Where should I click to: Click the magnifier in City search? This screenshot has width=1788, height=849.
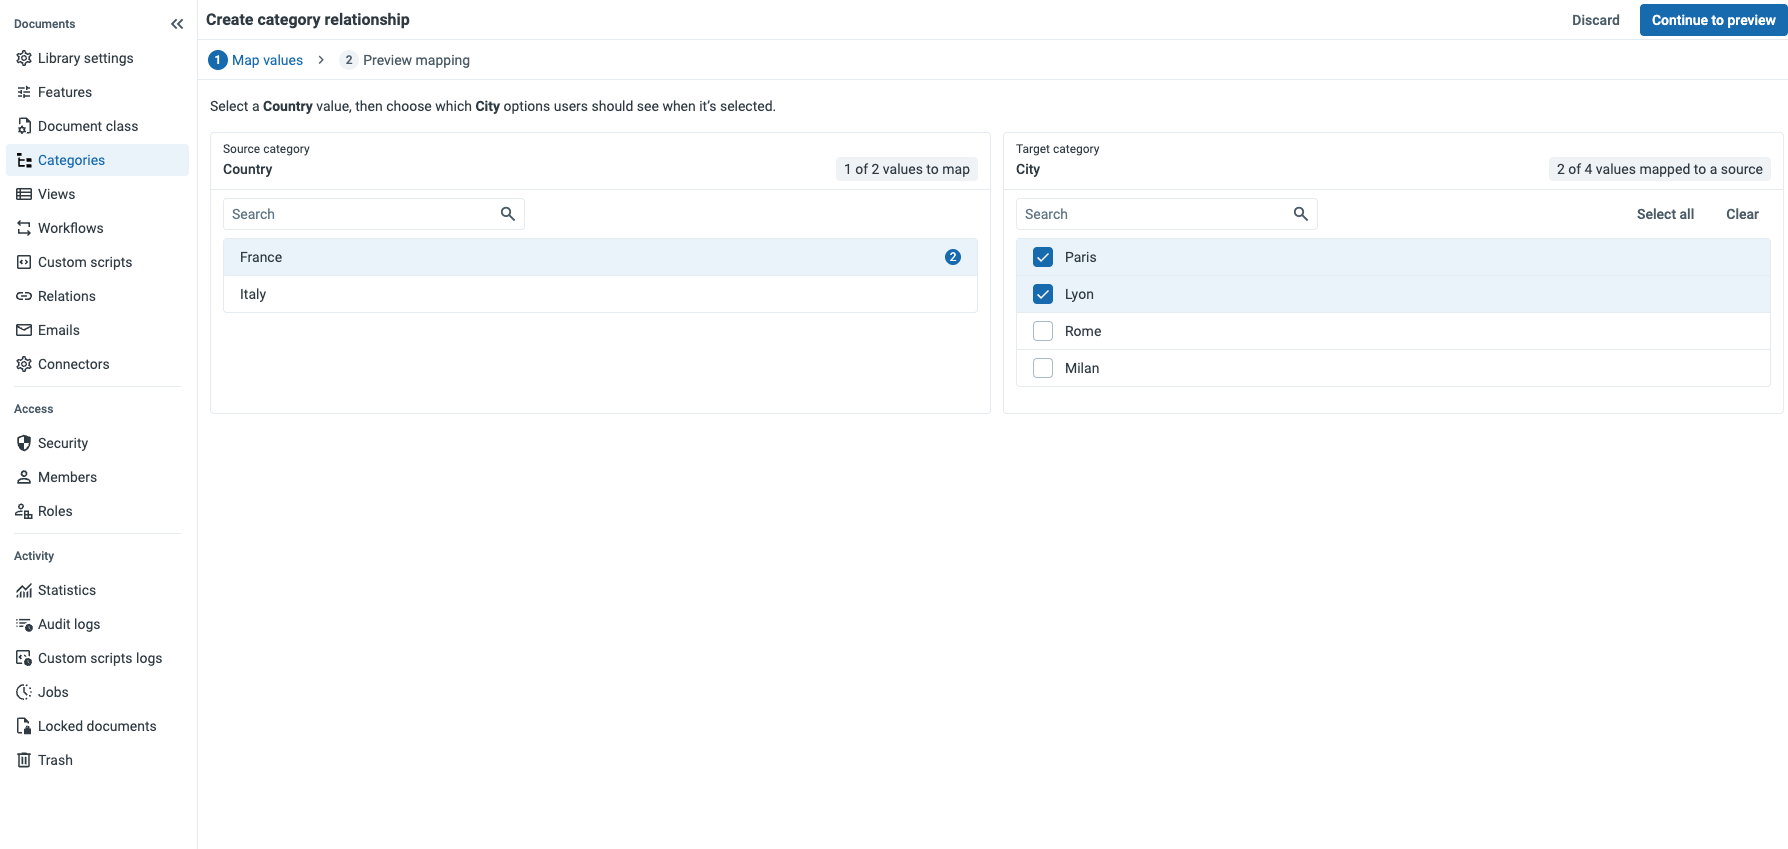1301,214
